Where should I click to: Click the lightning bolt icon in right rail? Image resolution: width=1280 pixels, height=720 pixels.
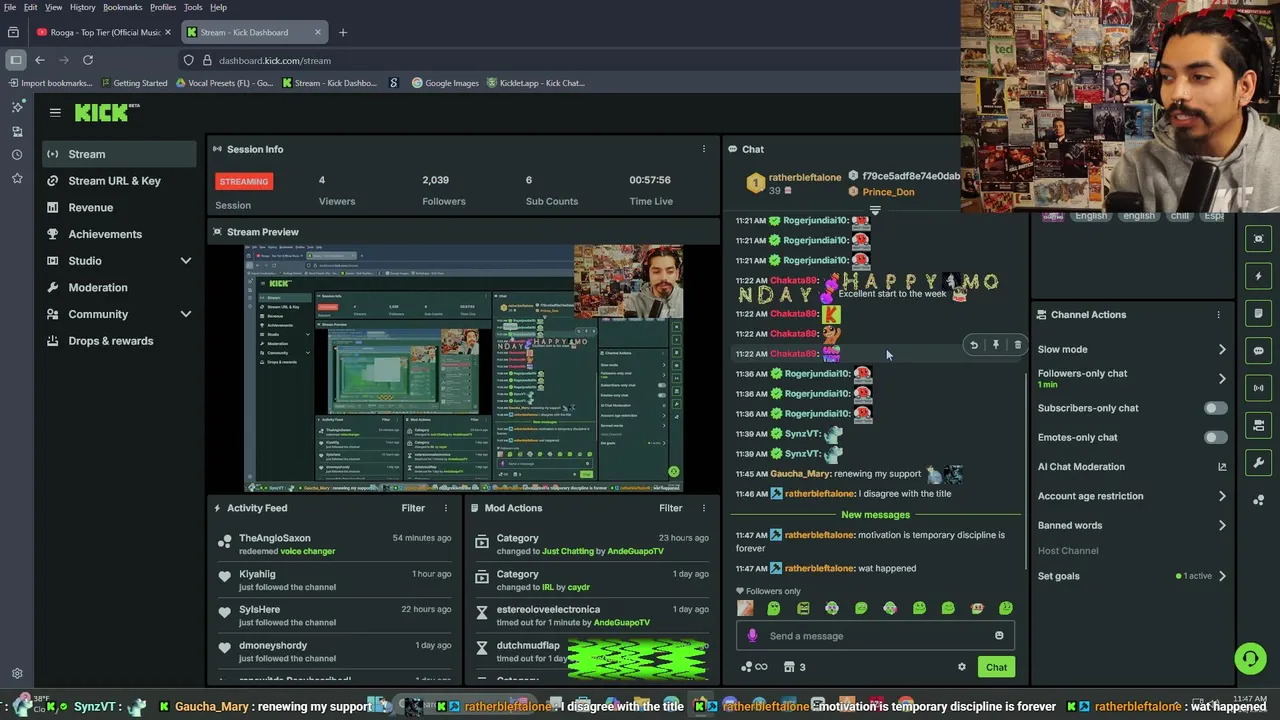pyautogui.click(x=1258, y=276)
